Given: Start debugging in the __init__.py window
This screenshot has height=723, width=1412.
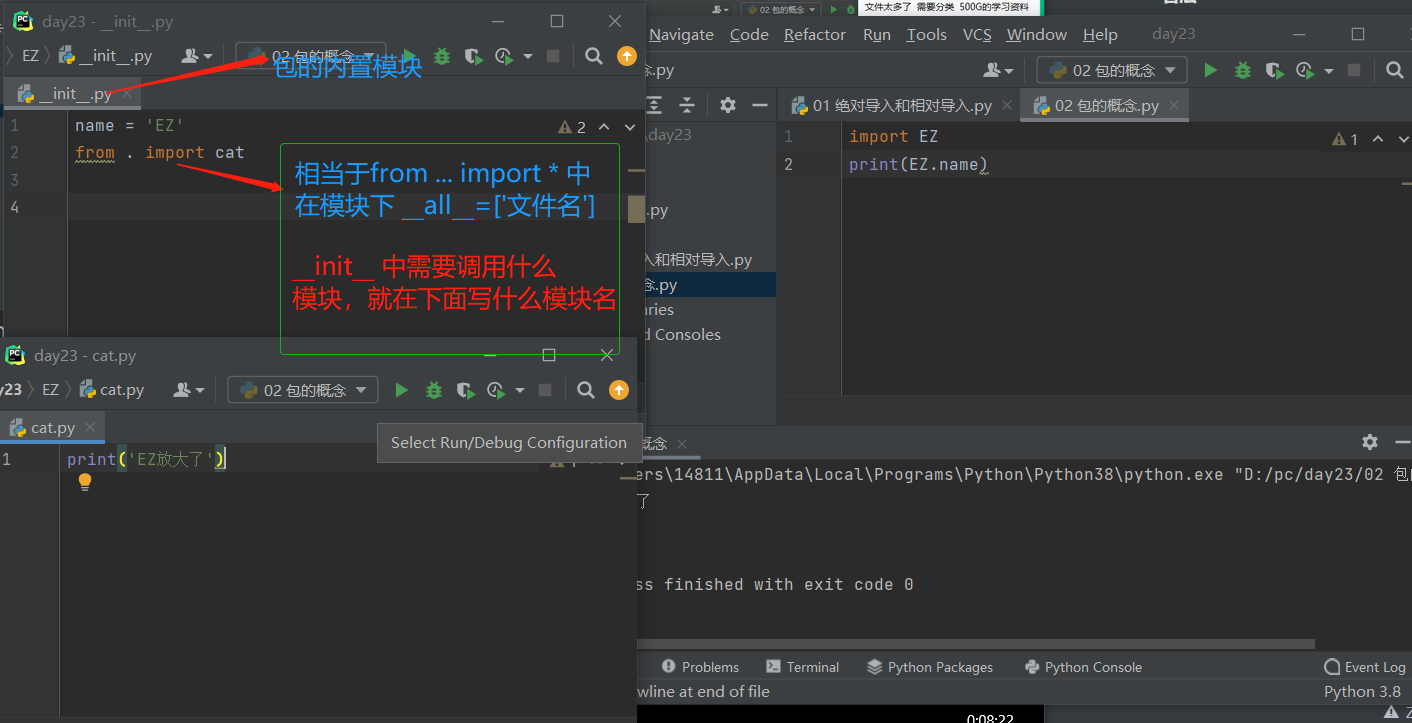Looking at the screenshot, I should tap(440, 56).
